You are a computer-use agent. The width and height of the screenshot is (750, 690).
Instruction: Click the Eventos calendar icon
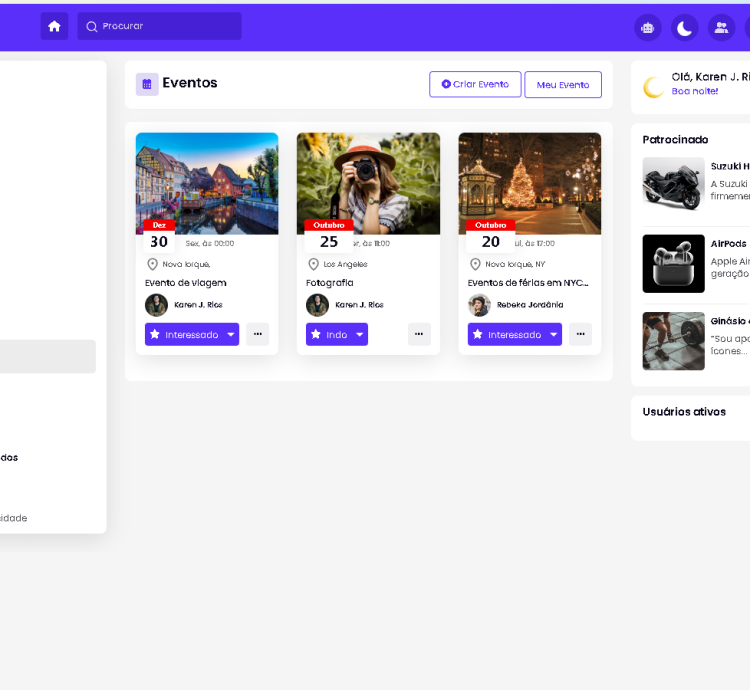147,84
